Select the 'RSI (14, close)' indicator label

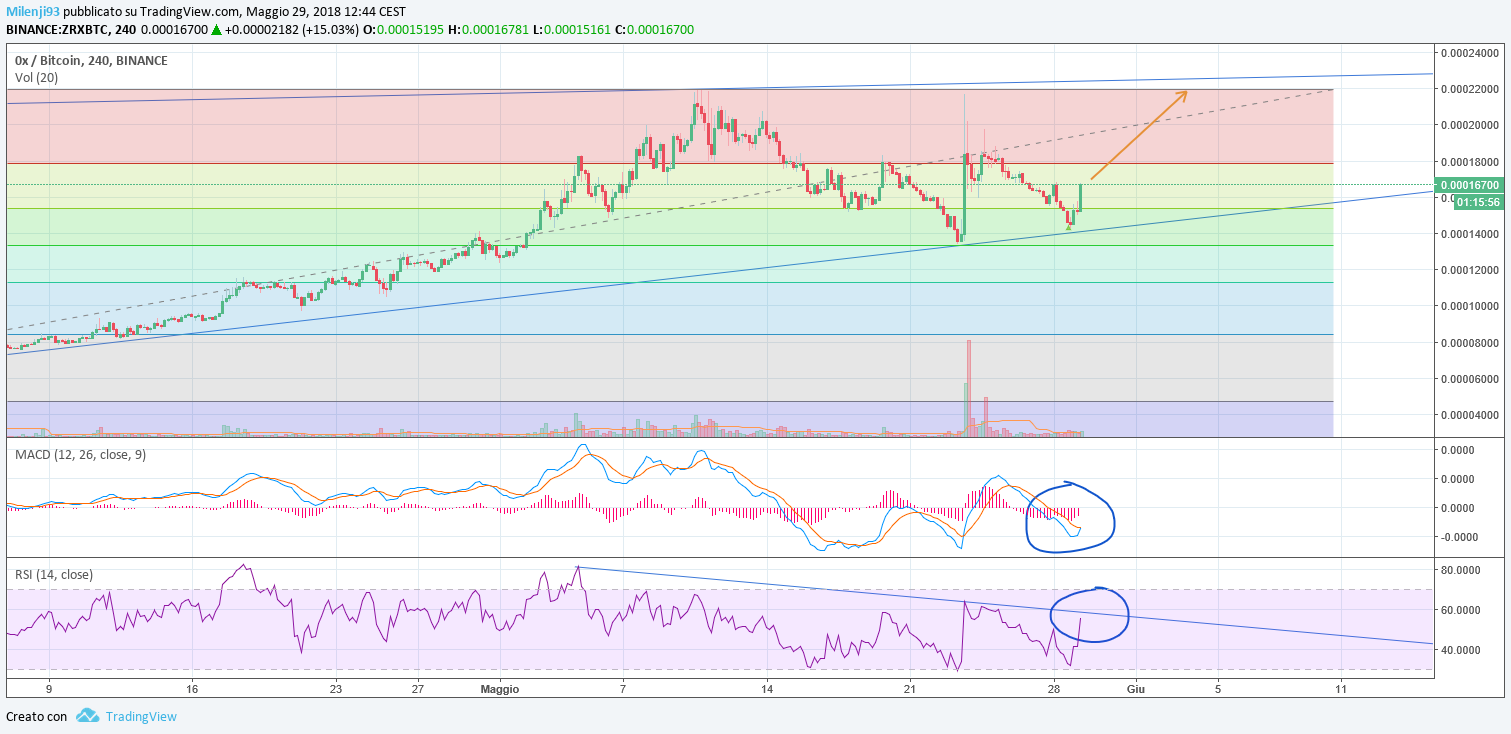[x=54, y=574]
